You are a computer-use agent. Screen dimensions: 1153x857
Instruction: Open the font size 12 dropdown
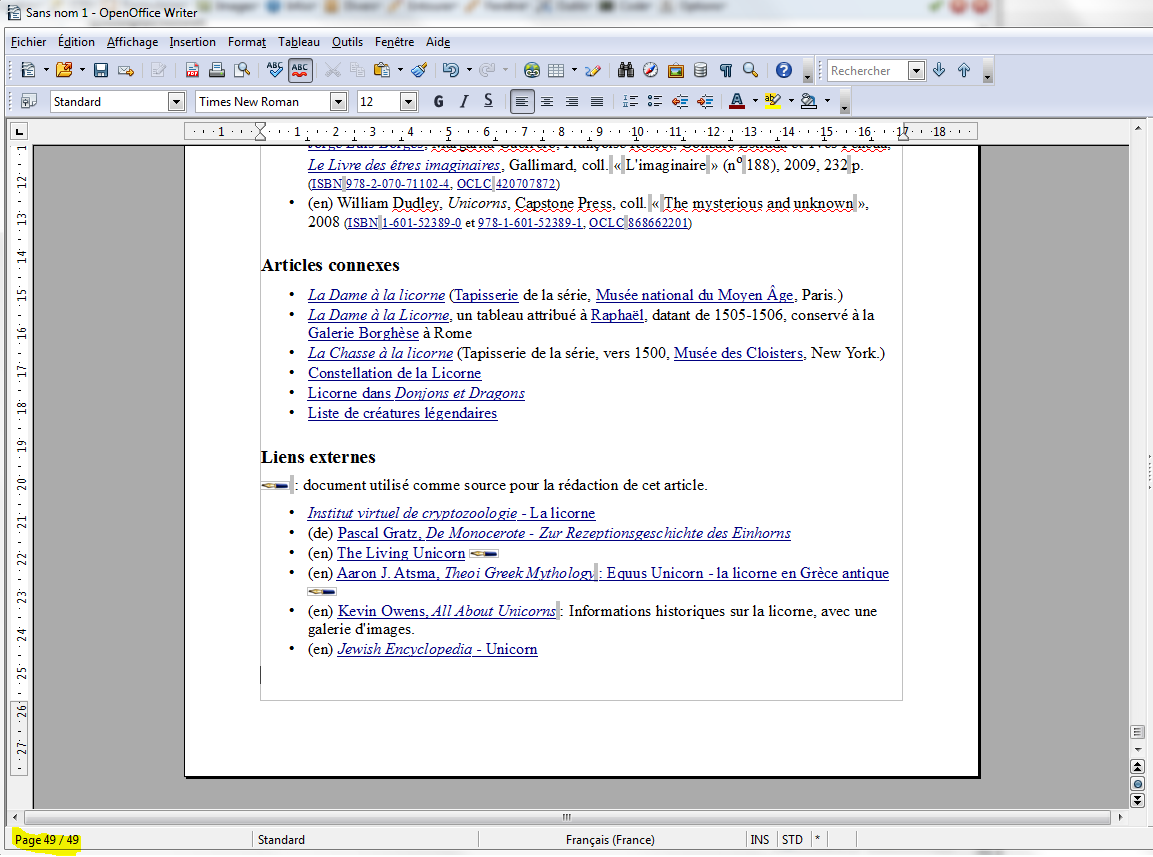[408, 101]
